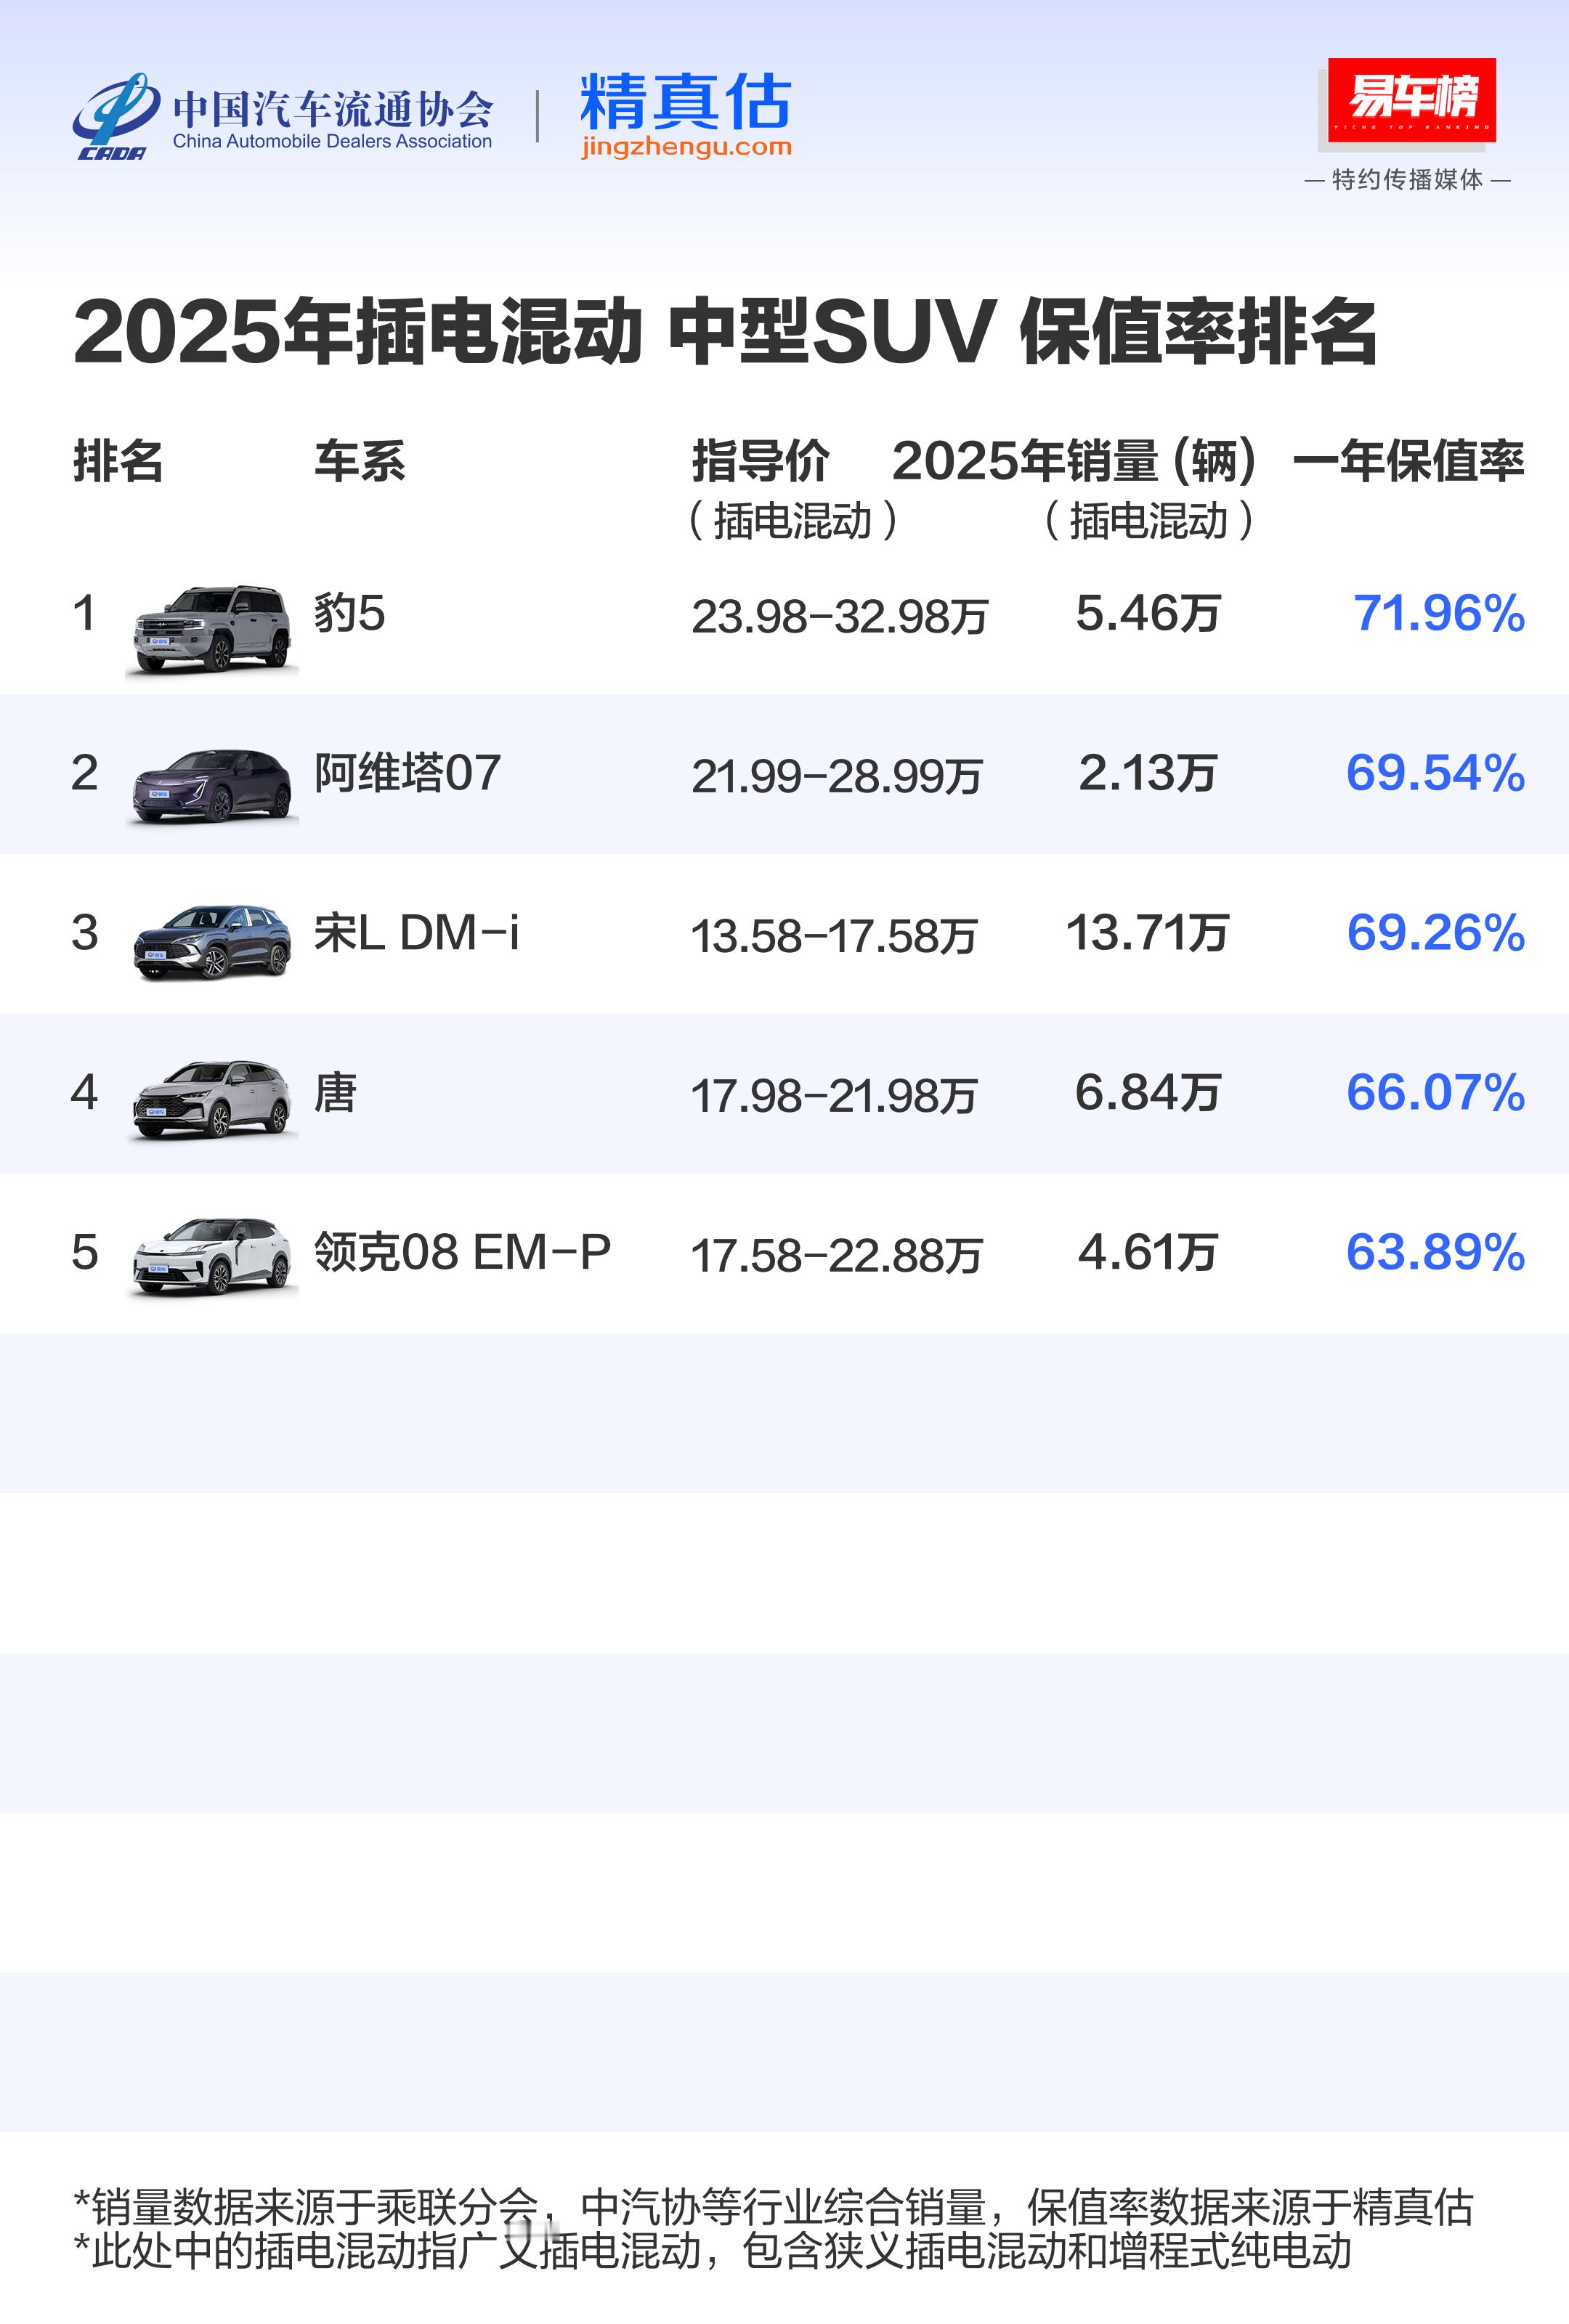1569x2324 pixels.
Task: Click the 中国汽车流通协会 title text
Action: 333,107
